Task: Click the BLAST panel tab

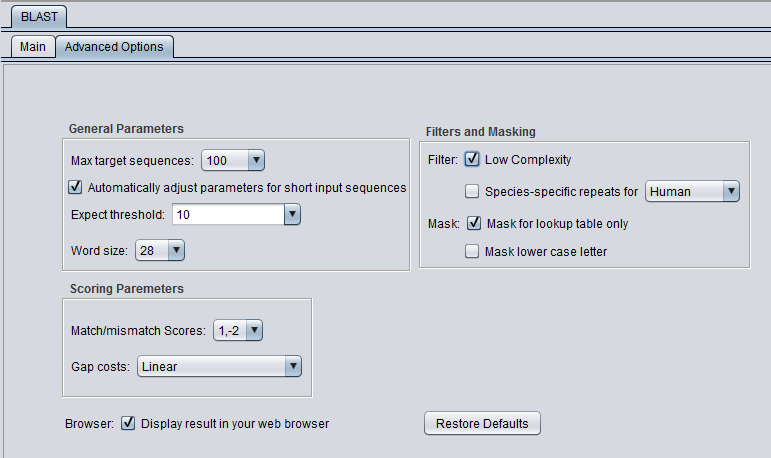Action: (x=39, y=17)
